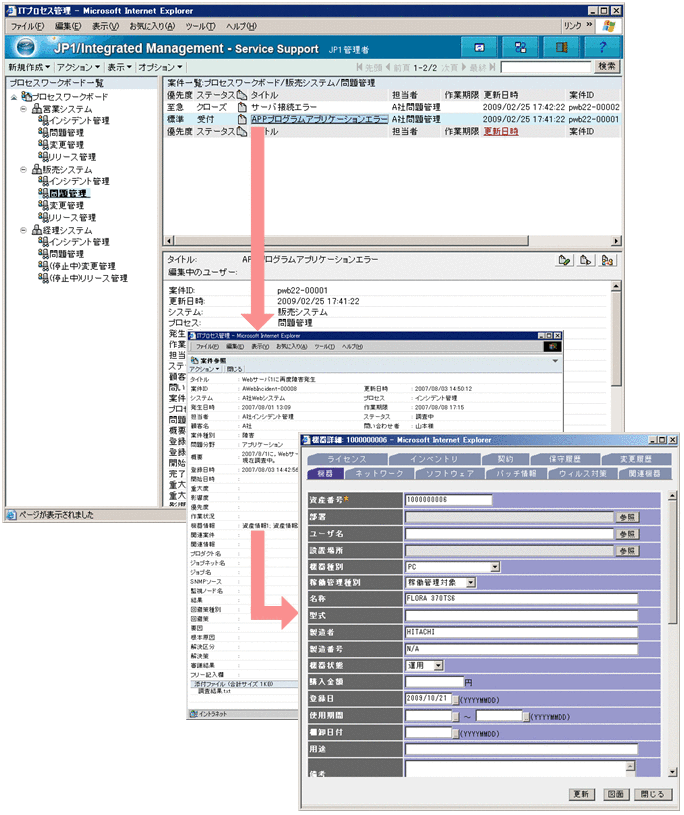
Task: Click 閉じる at the bottom of device detail window
Action: point(652,794)
